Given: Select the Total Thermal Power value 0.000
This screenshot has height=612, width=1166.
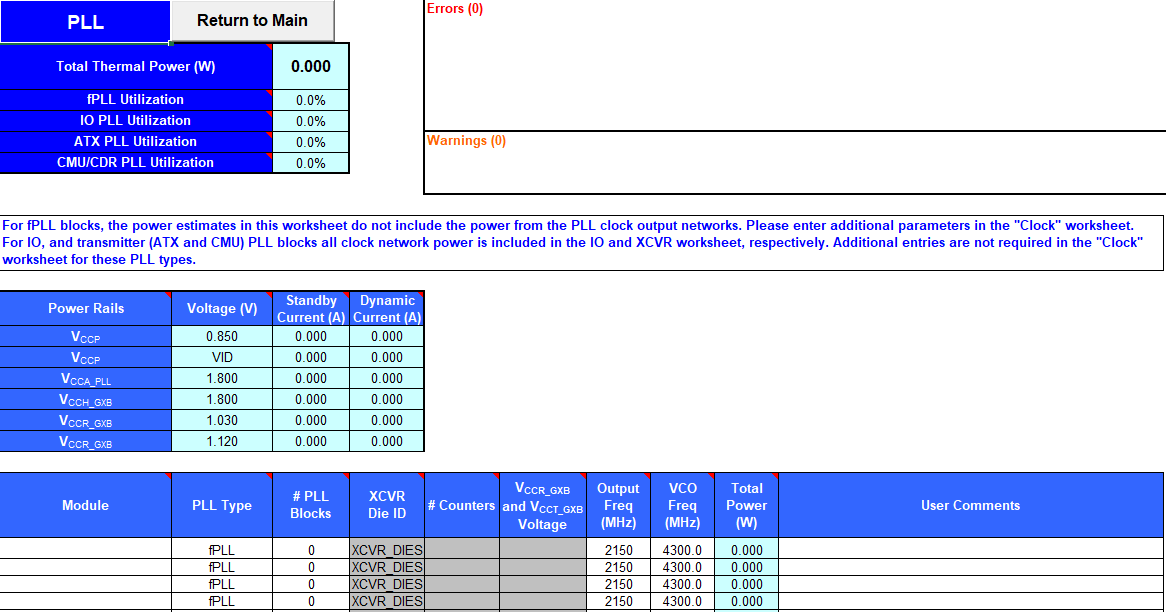Looking at the screenshot, I should tap(311, 66).
